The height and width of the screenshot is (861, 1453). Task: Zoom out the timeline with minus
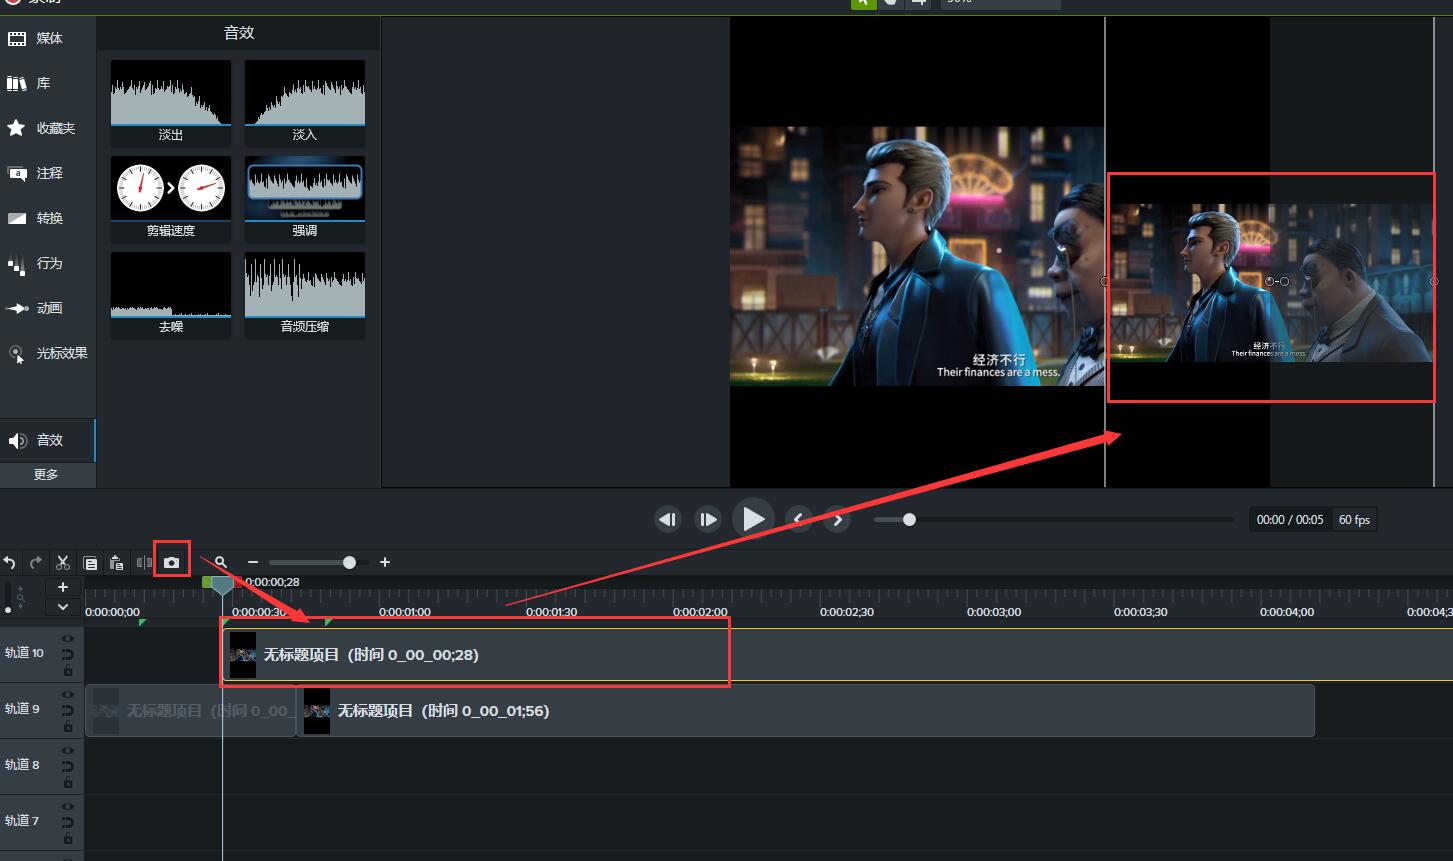(x=253, y=563)
